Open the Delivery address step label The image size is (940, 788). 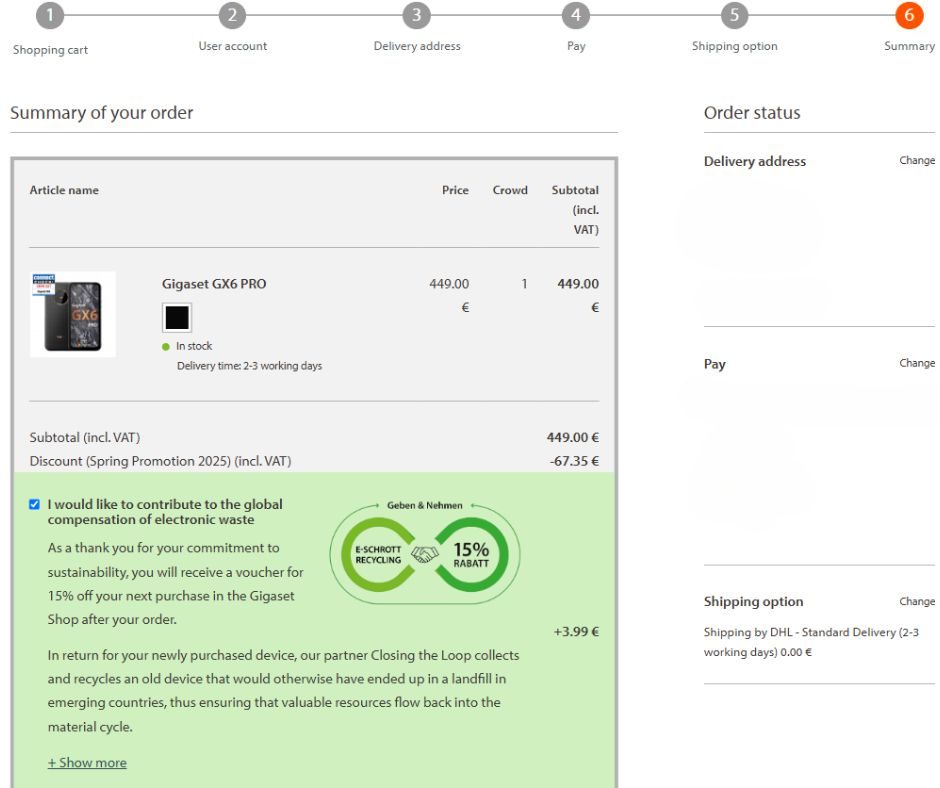pos(417,46)
